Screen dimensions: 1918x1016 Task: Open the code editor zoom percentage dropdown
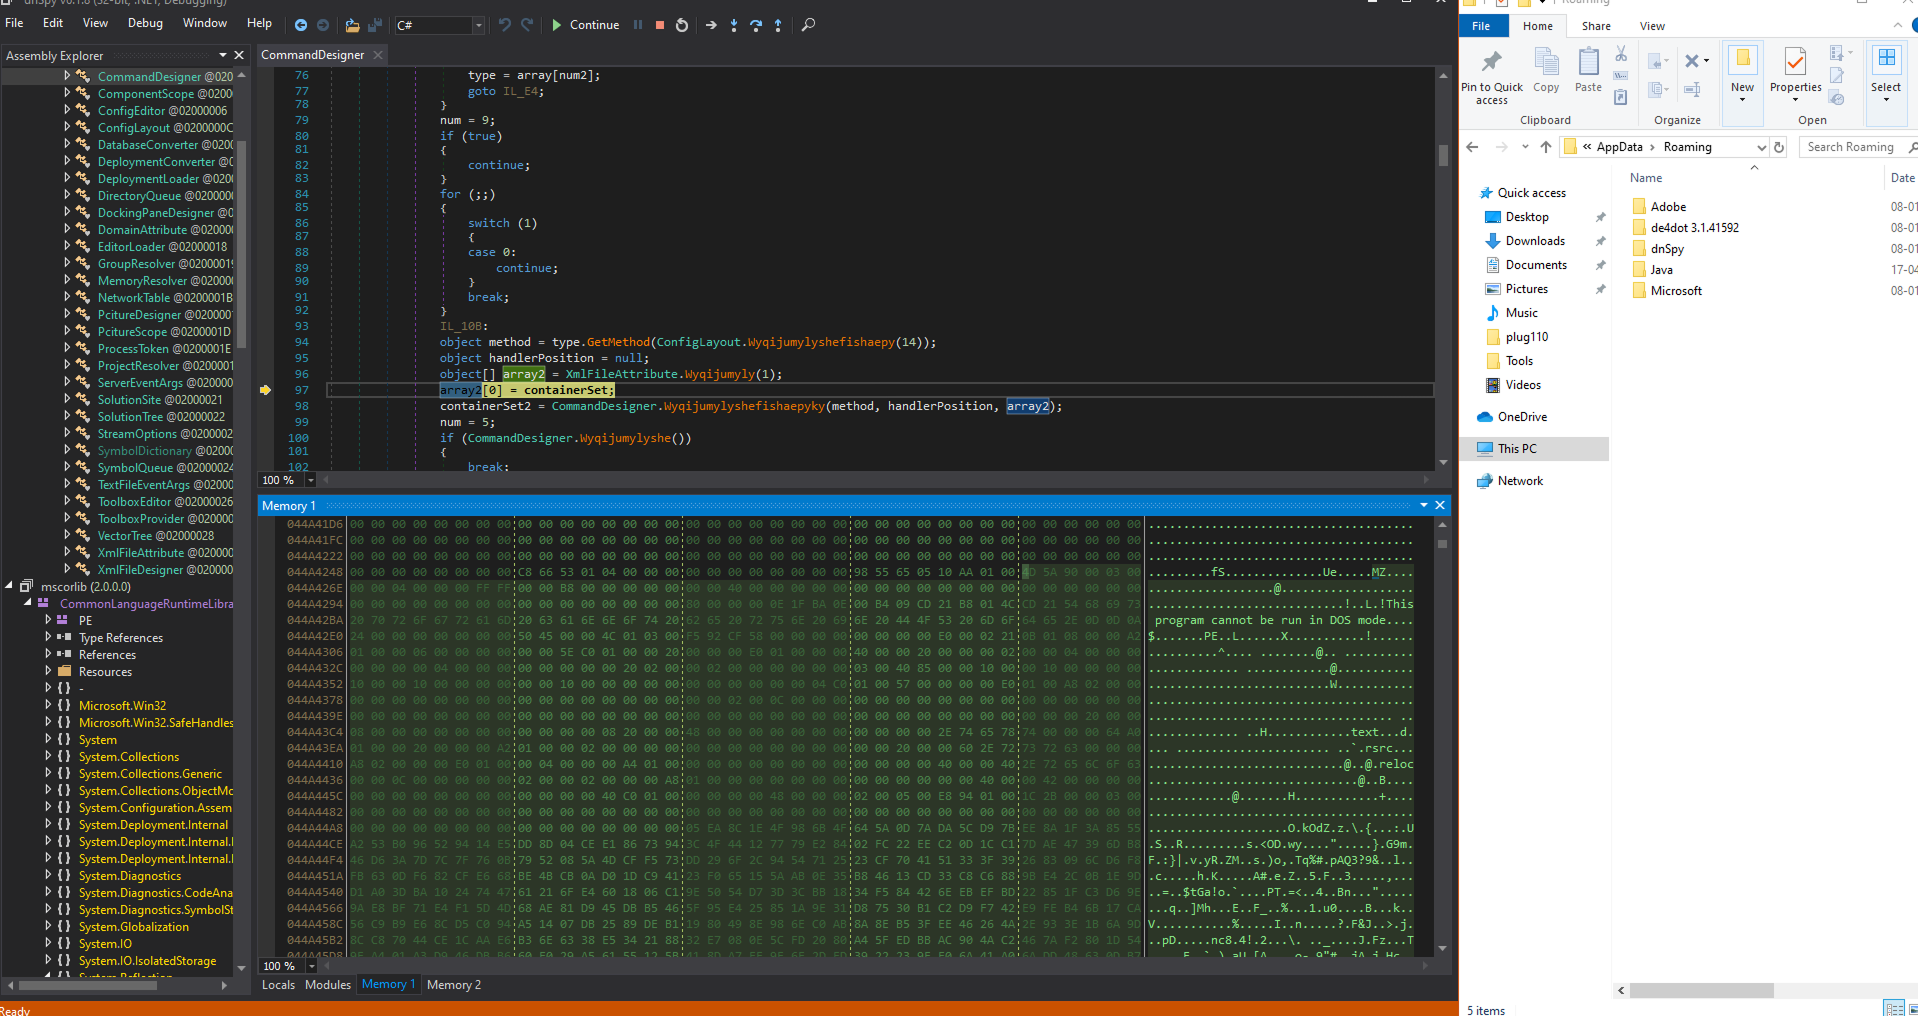click(310, 480)
